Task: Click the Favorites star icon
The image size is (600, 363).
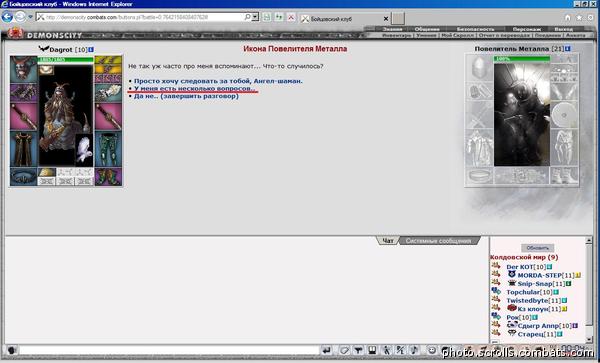Action: pyautogui.click(x=579, y=18)
